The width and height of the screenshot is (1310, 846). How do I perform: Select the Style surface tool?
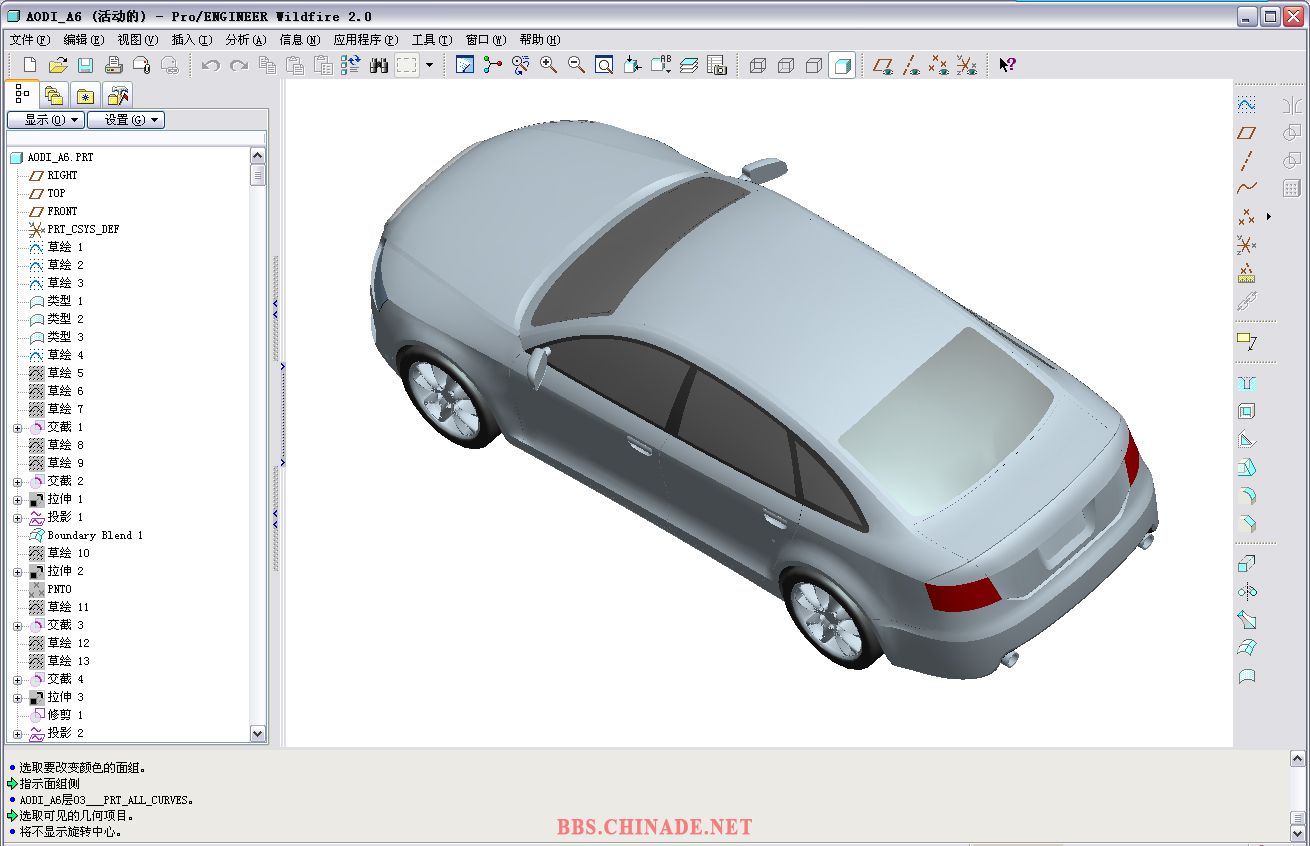click(1246, 676)
